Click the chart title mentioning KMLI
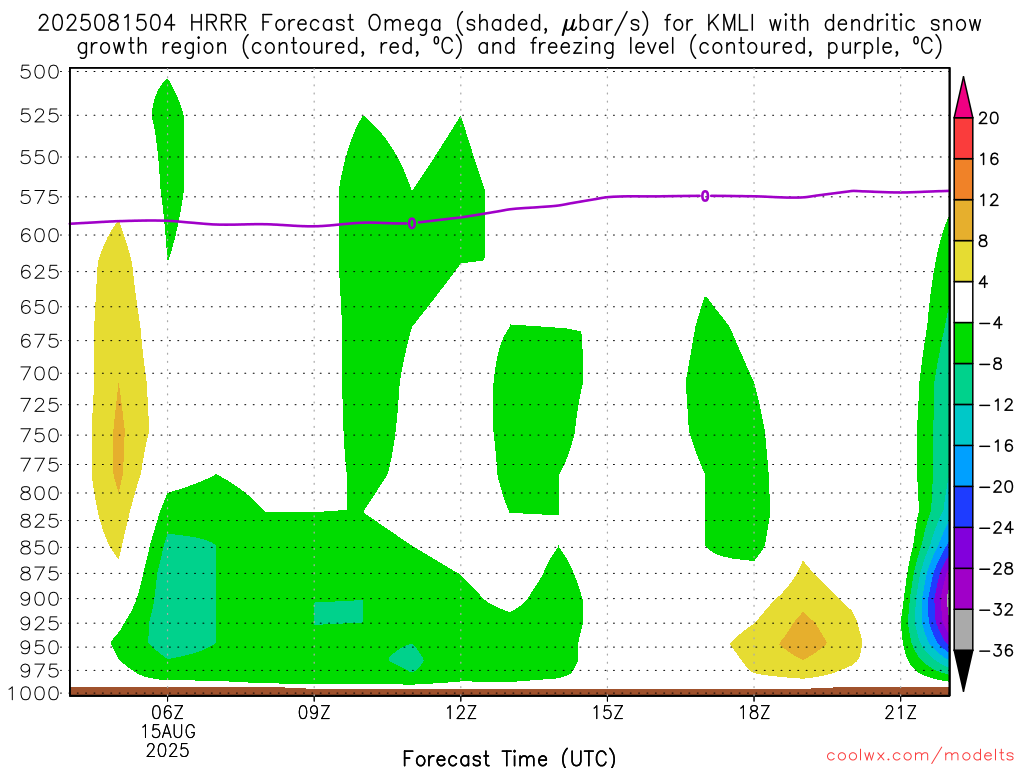Viewport: 1024px width, 768px height. pyautogui.click(x=509, y=35)
